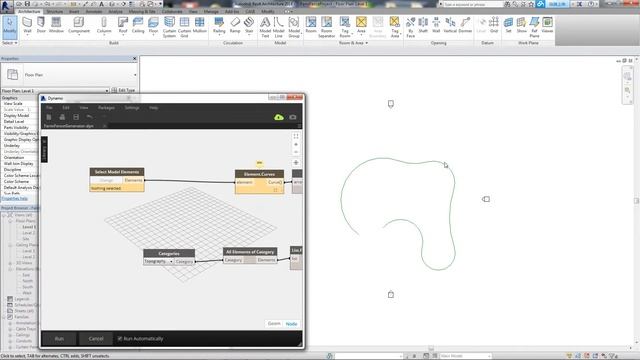640x360 pixels.
Task: Select the Ramp tool
Action: [x=235, y=25]
